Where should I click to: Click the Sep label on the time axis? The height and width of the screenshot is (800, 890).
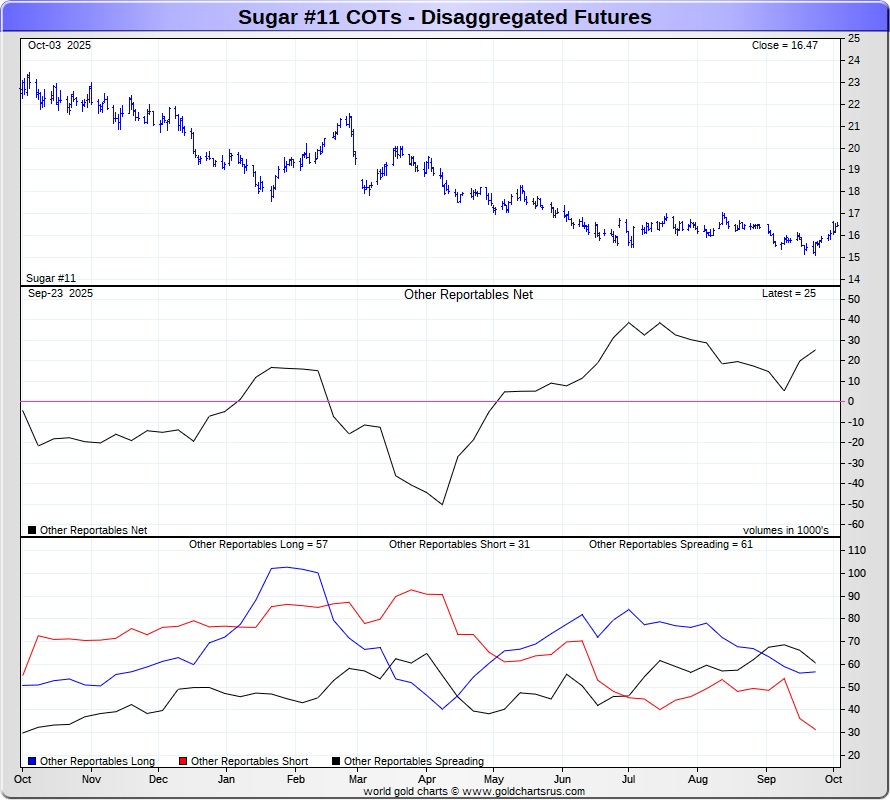coord(766,778)
